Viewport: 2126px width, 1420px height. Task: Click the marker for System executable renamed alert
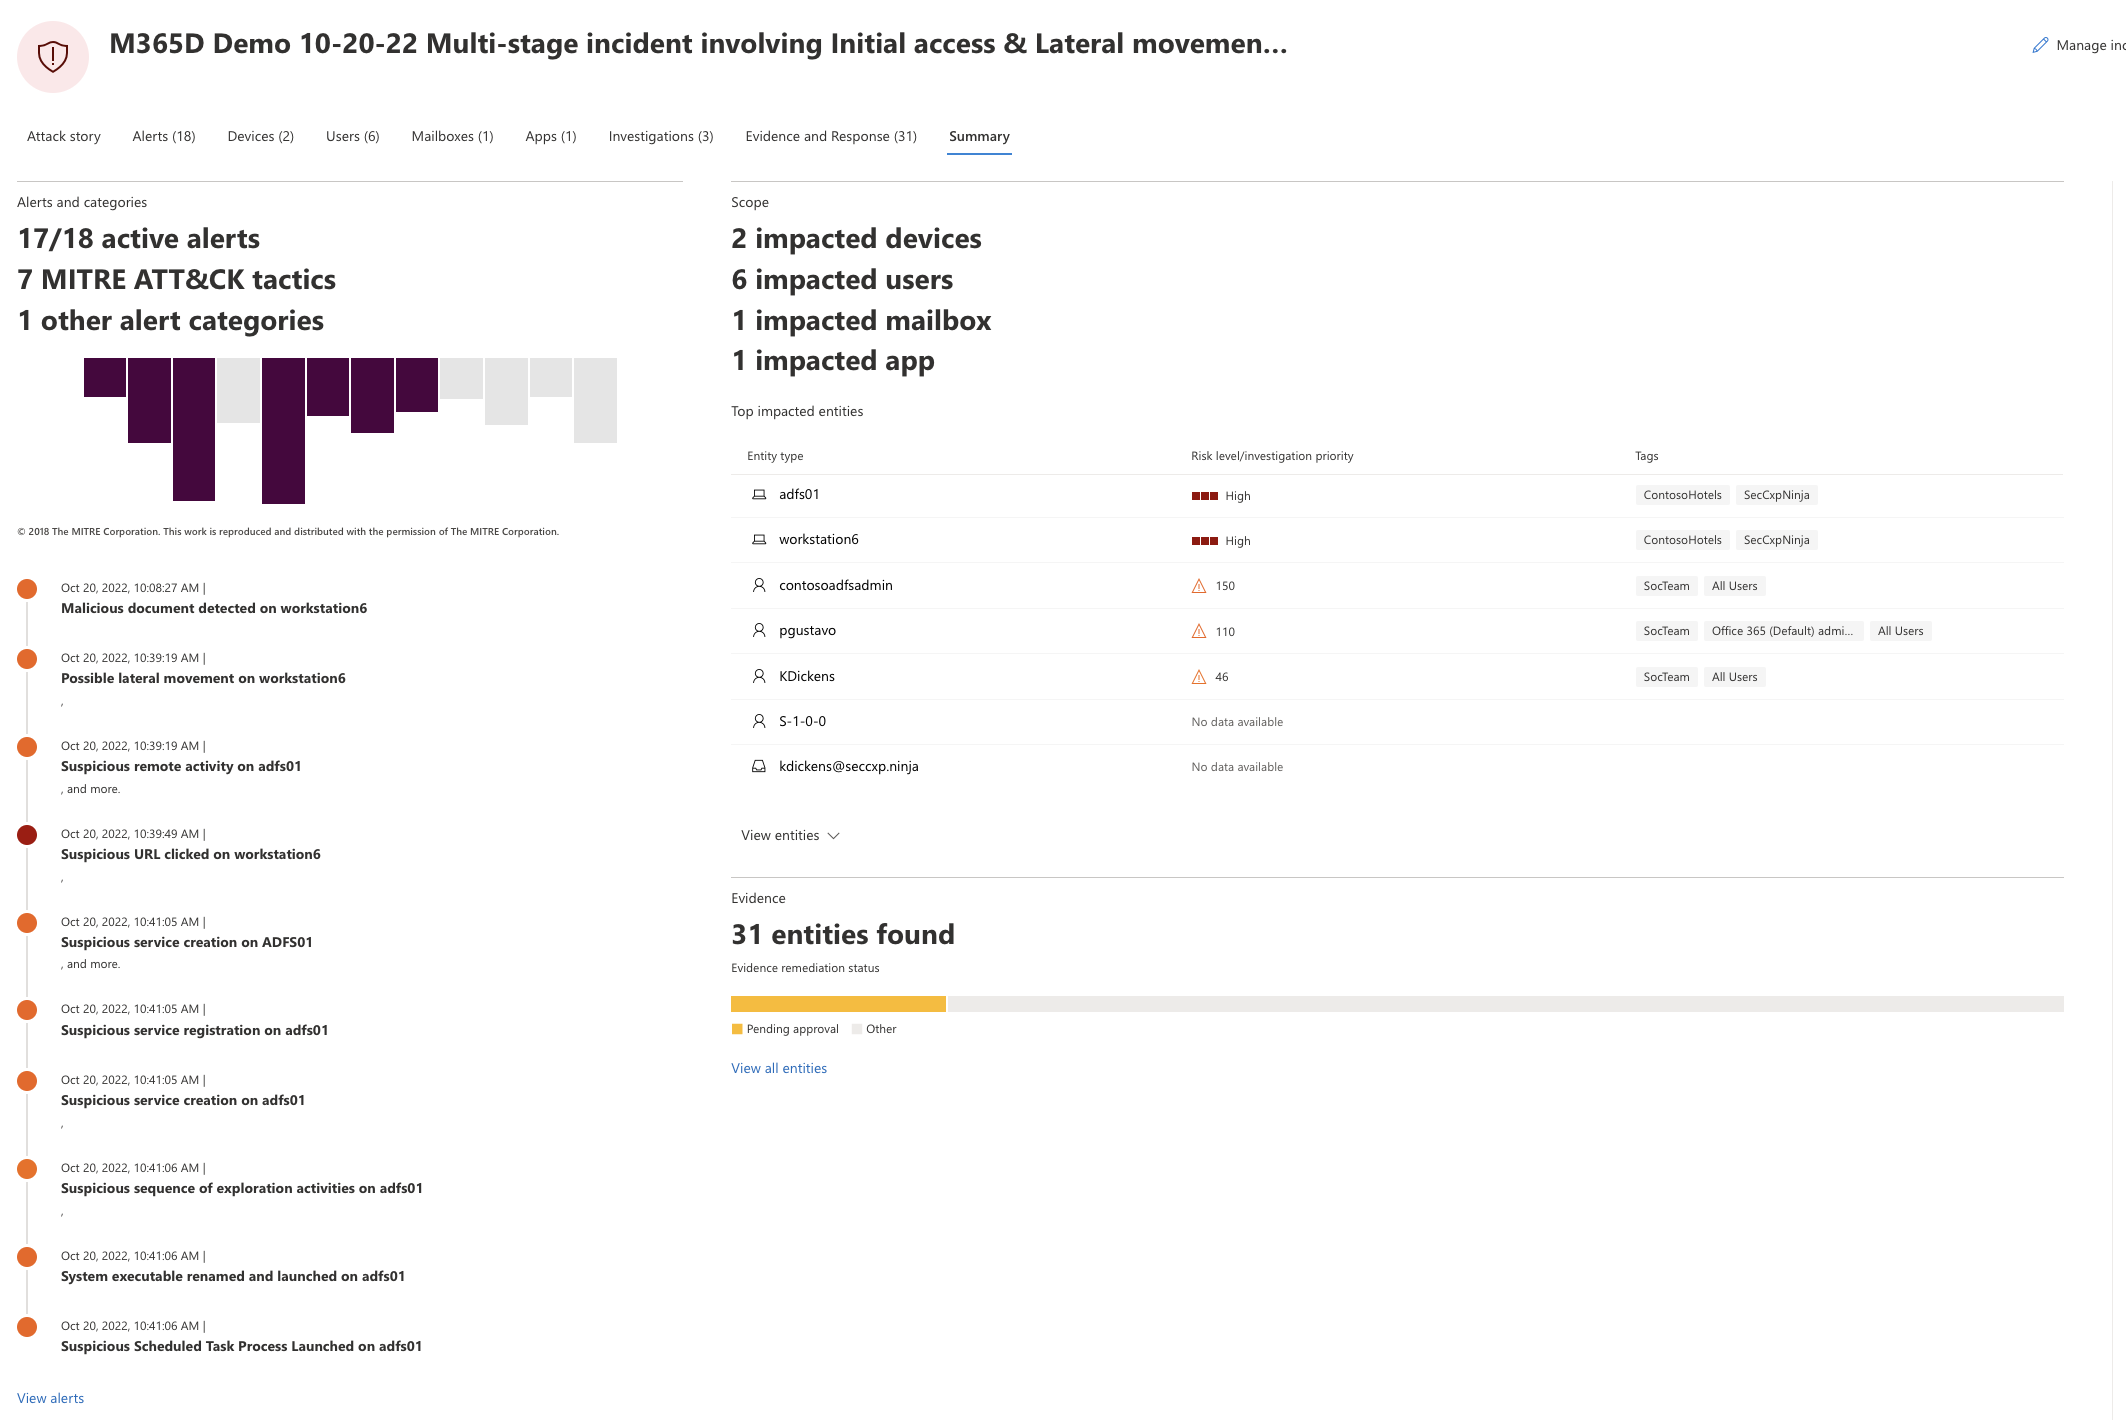click(x=27, y=1257)
